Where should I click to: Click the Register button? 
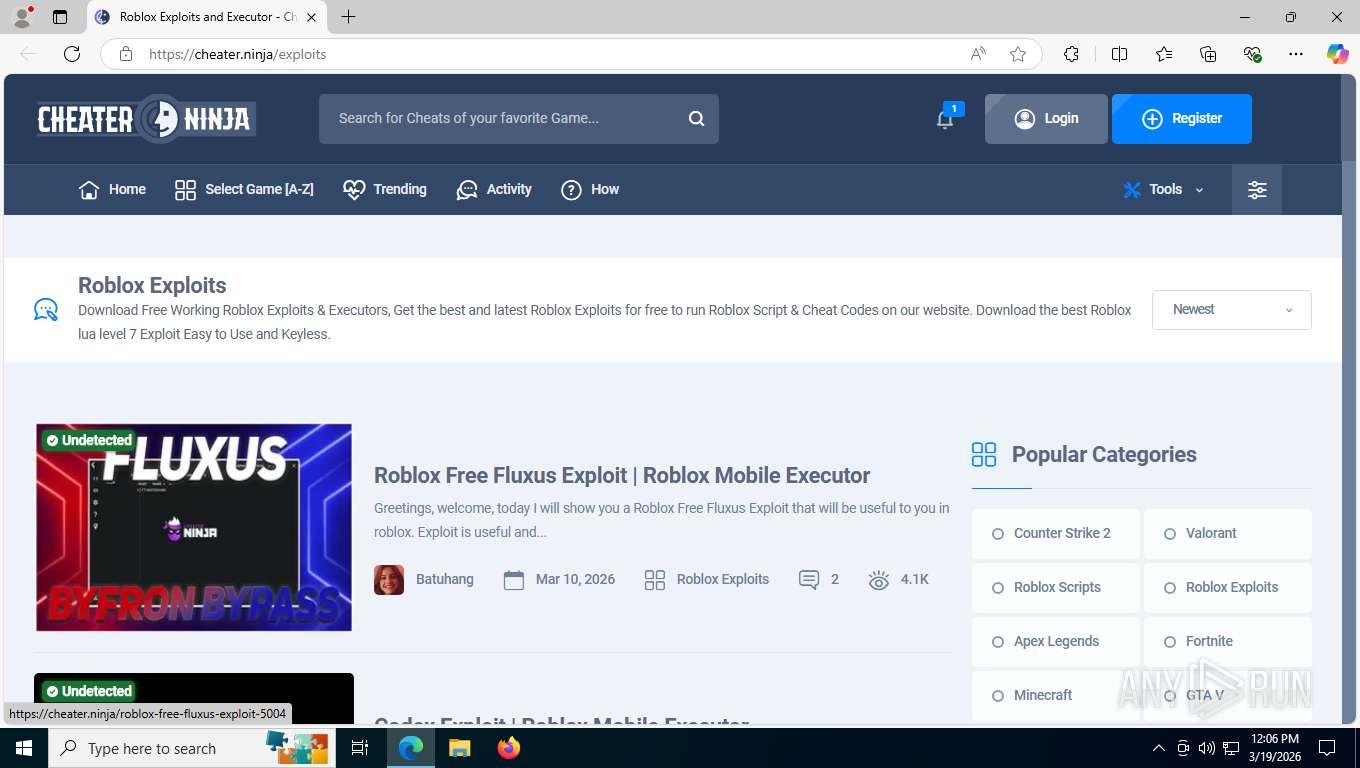coord(1182,119)
